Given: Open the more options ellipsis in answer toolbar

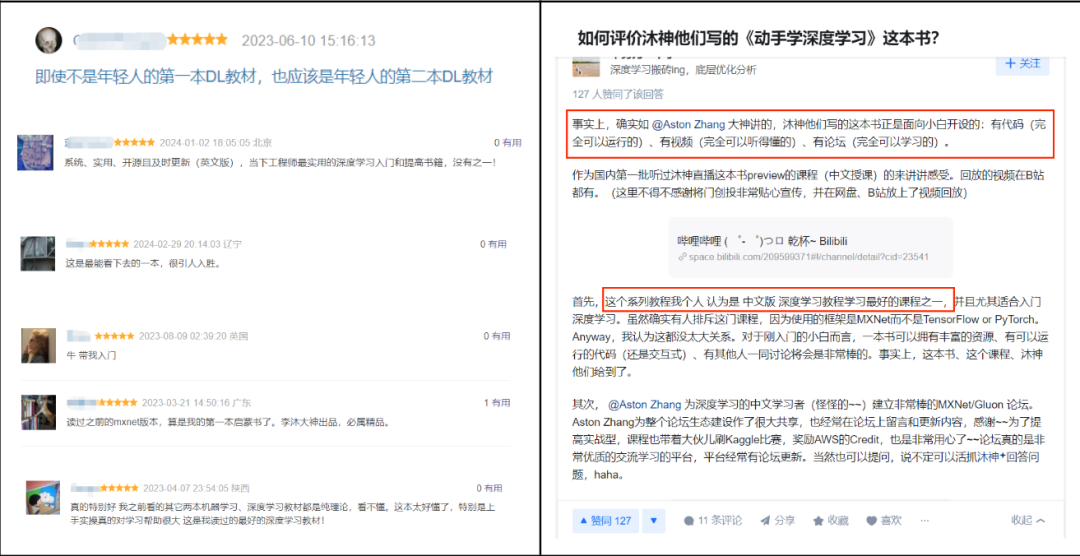Looking at the screenshot, I should coord(924,520).
